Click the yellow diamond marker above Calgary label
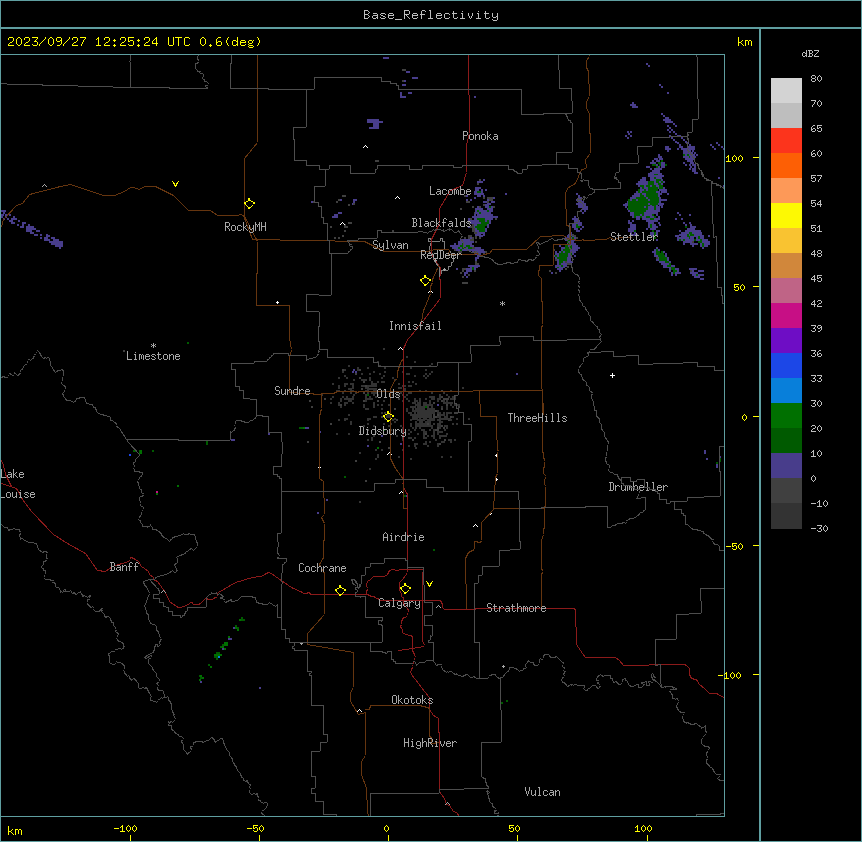 point(405,589)
